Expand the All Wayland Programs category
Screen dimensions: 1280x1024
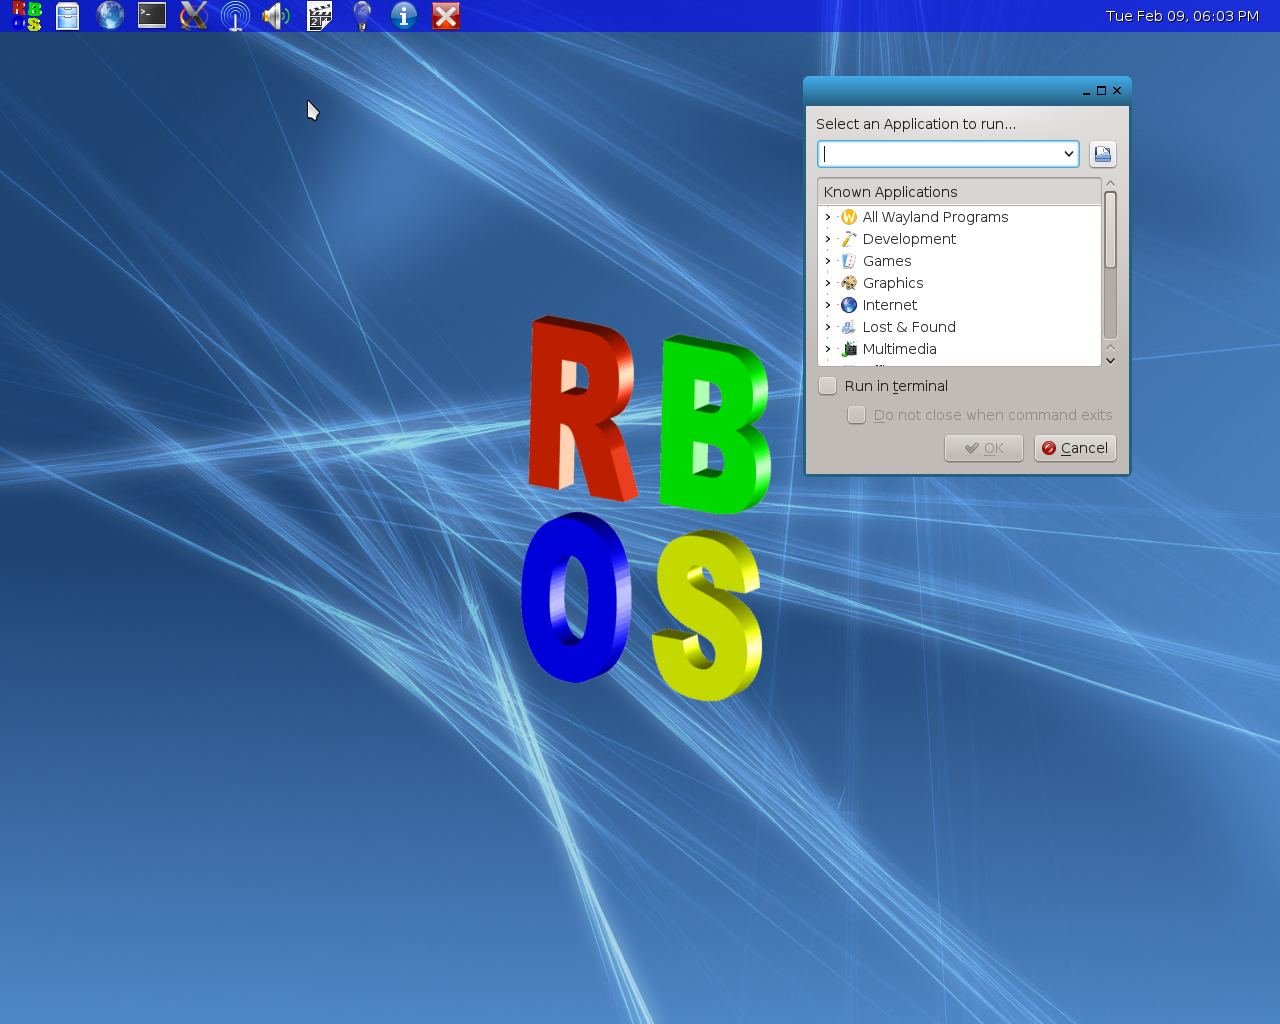pyautogui.click(x=828, y=217)
